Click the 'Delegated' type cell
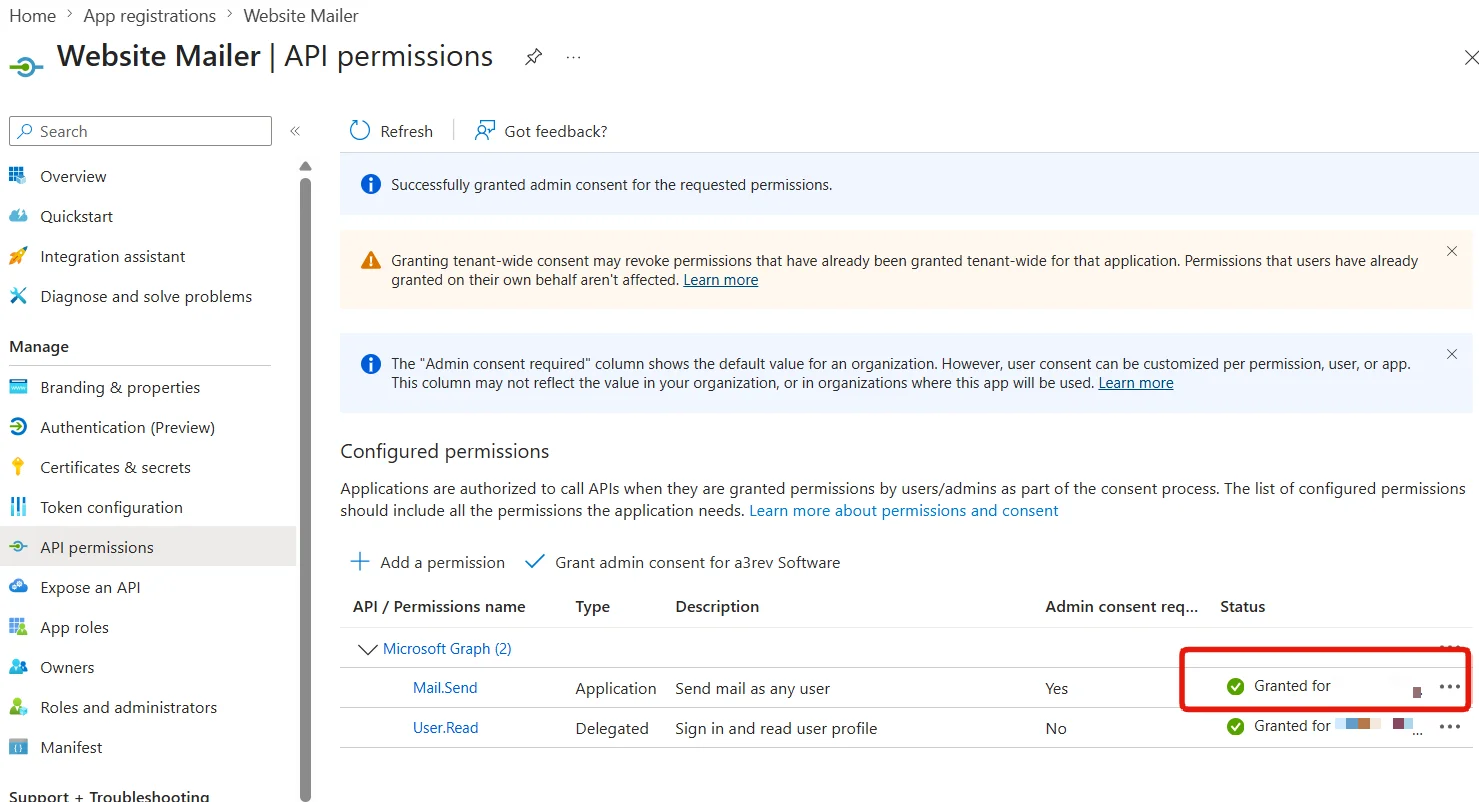 [x=612, y=728]
